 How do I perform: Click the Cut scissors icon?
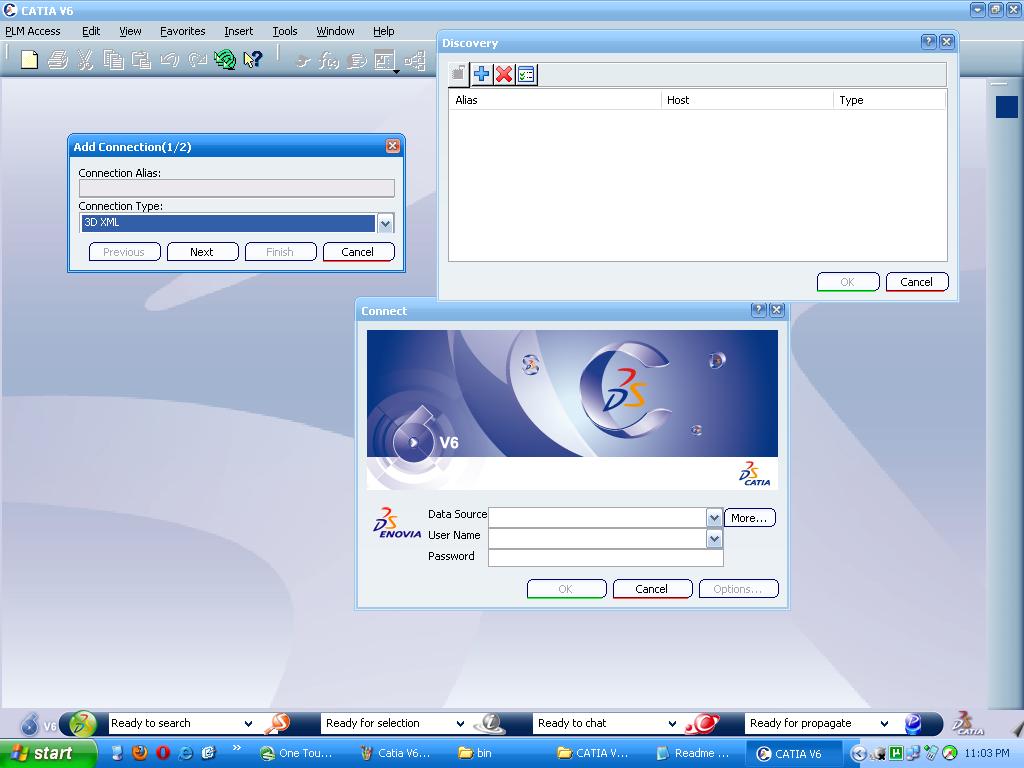85,60
